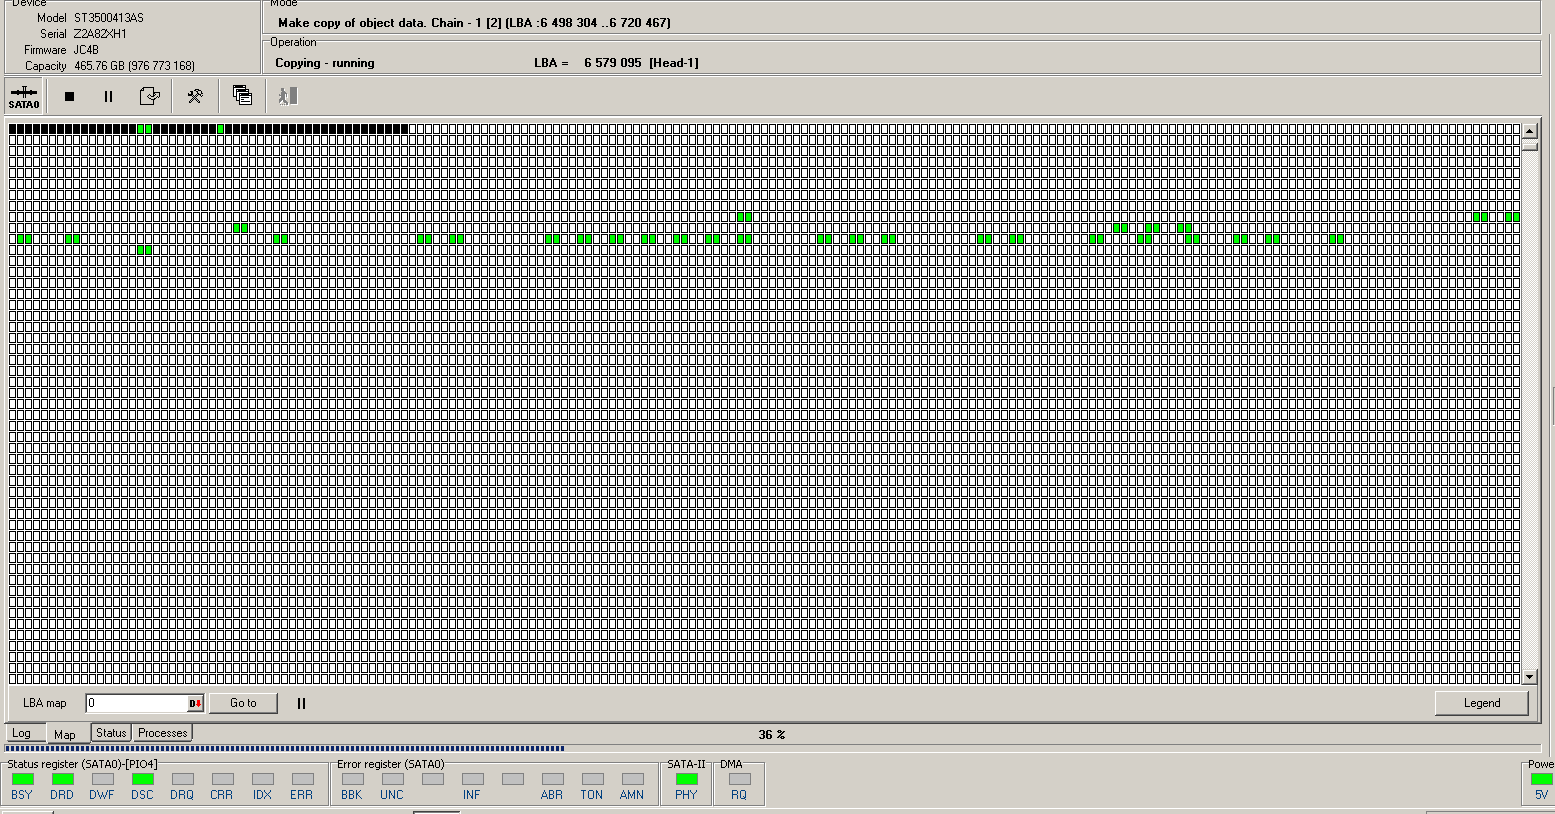Click the 'Copying - running' operation text

click(325, 63)
